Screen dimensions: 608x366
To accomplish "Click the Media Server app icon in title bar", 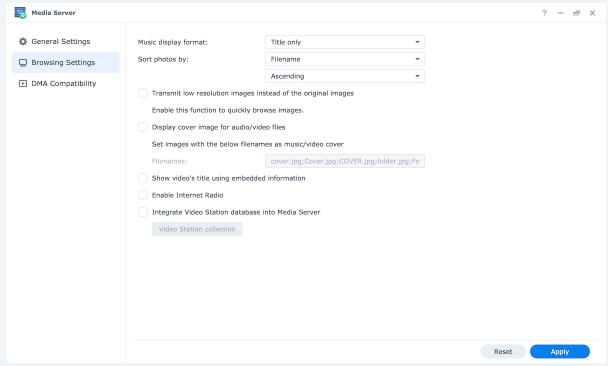I will [x=20, y=12].
